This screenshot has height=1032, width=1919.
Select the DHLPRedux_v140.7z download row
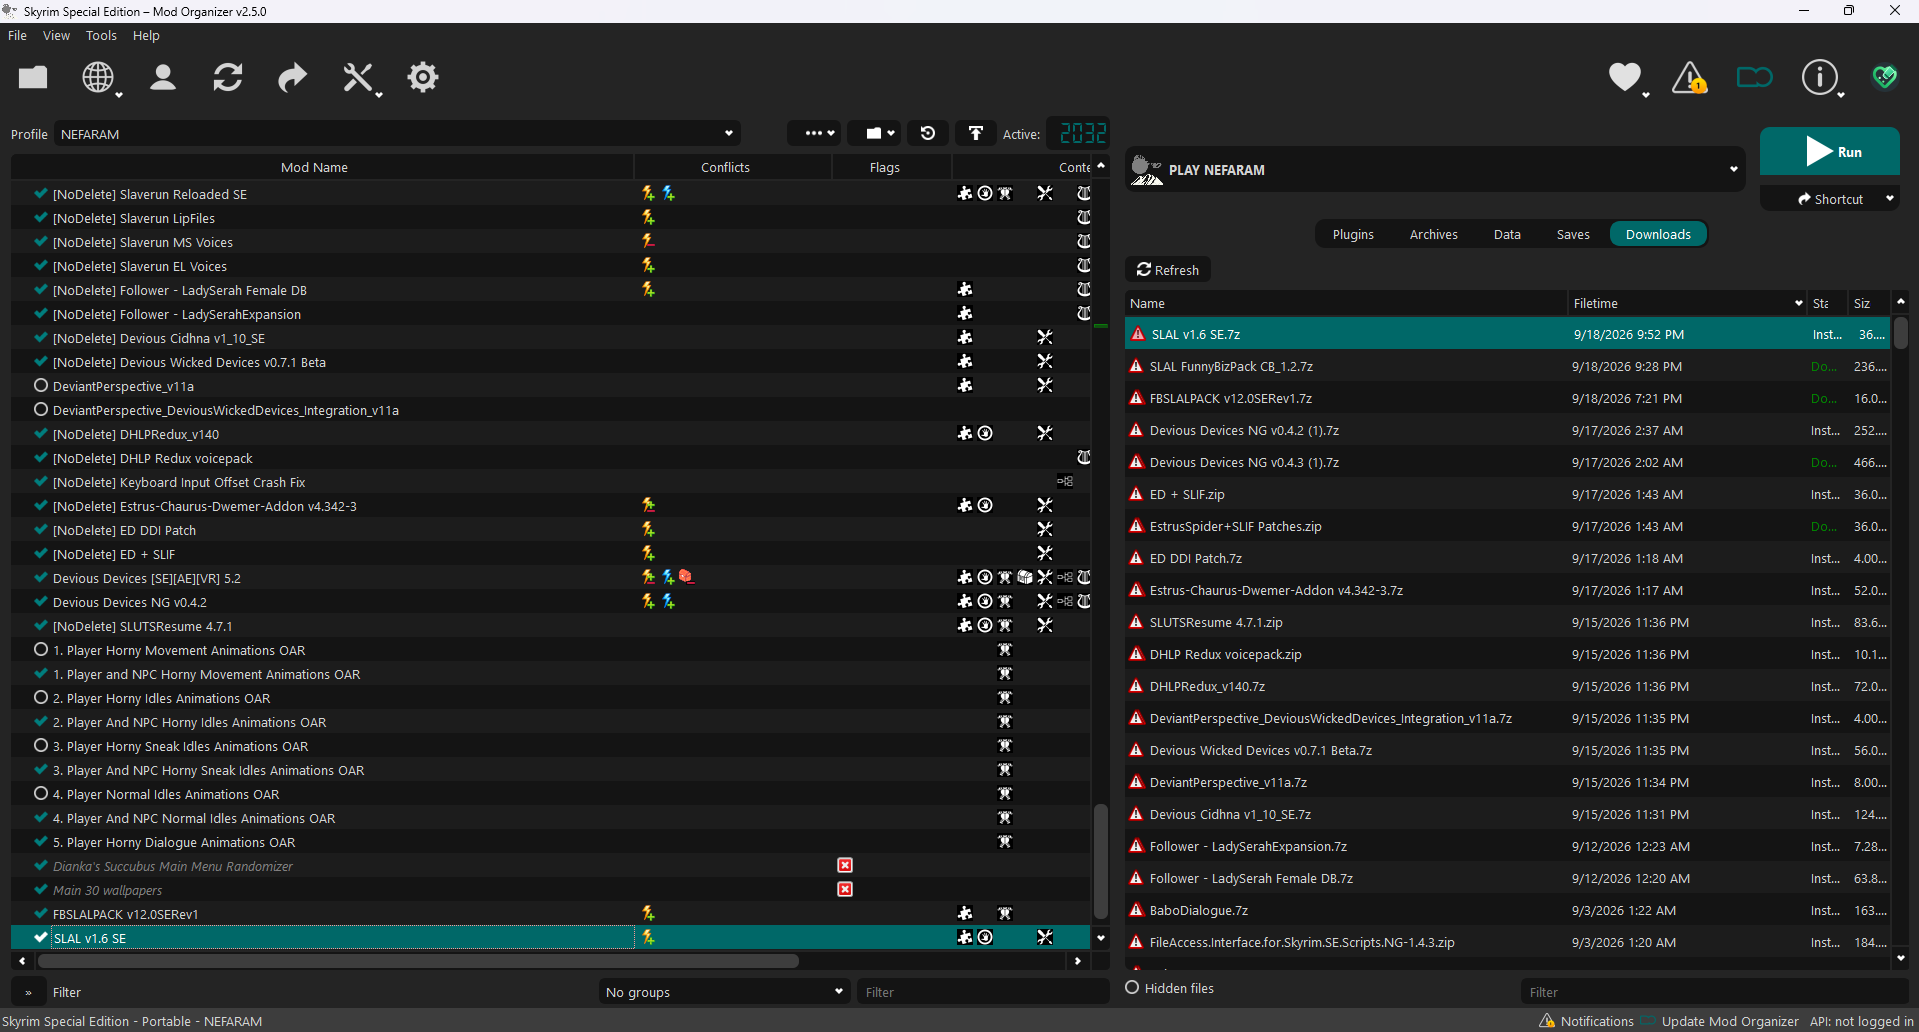(x=1508, y=686)
